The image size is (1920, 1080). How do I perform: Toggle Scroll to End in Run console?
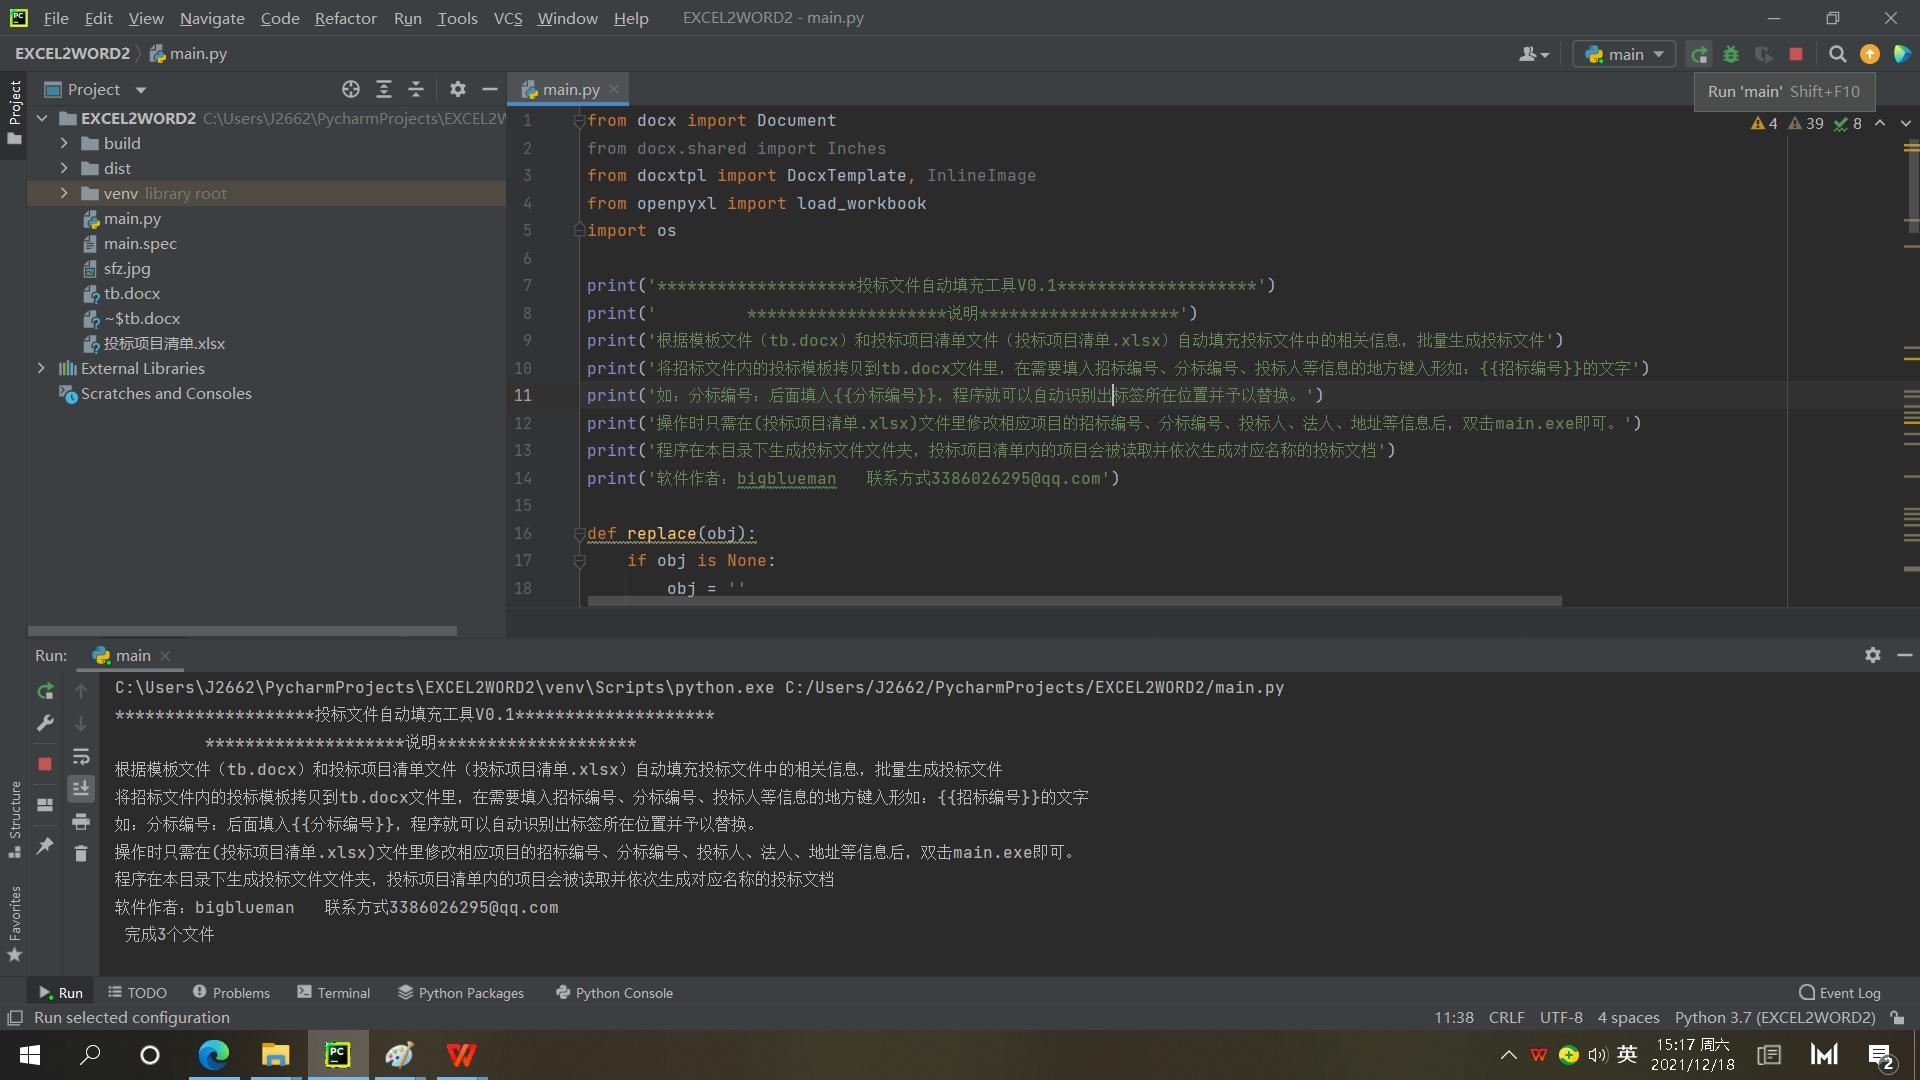tap(81, 789)
